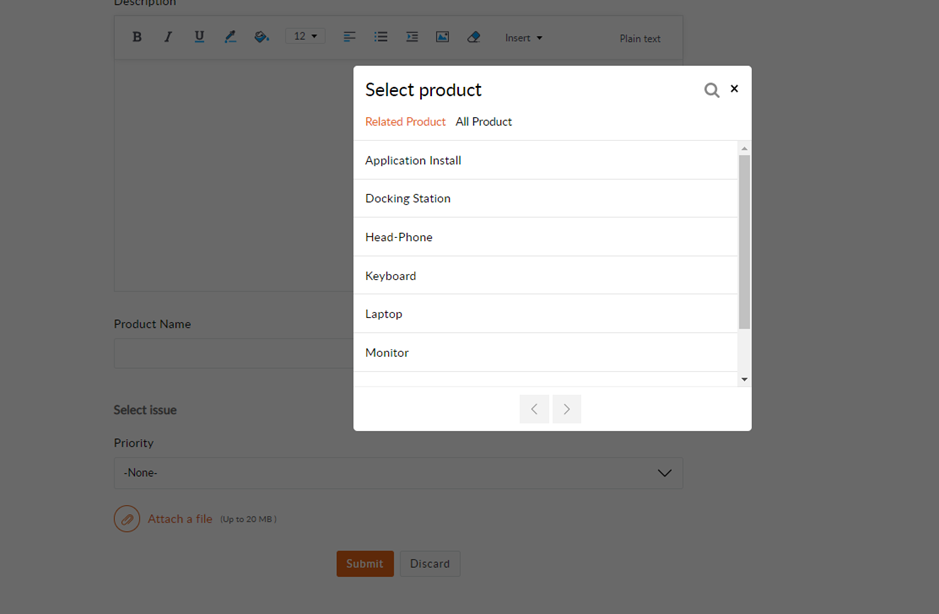Choose Laptop from the product list

coord(384,314)
